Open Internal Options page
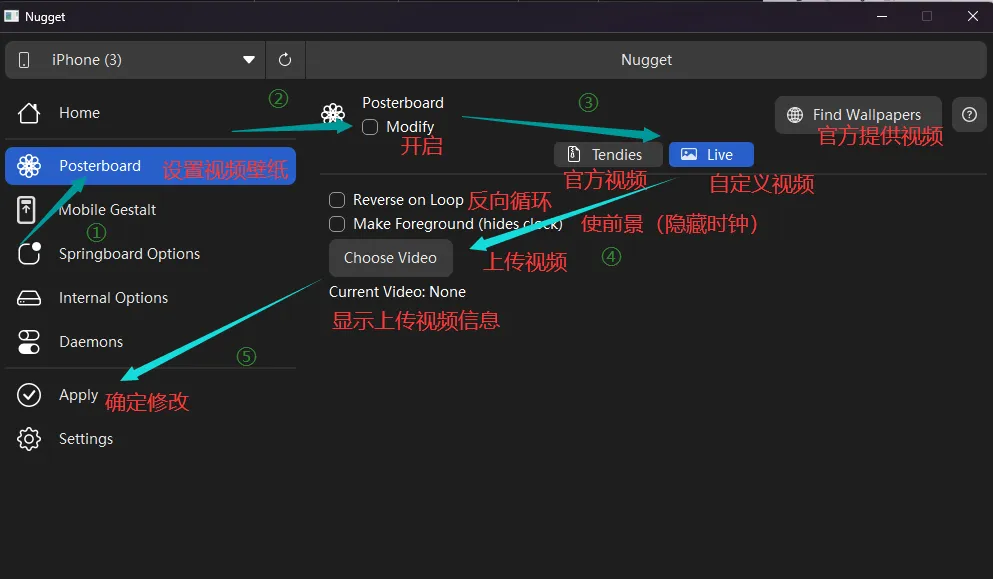This screenshot has width=993, height=579. [113, 298]
